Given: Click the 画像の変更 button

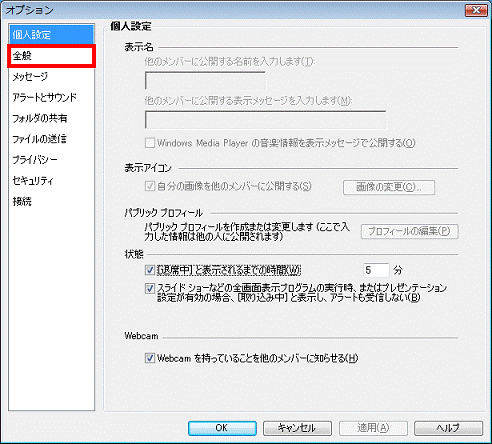Looking at the screenshot, I should click(389, 187).
